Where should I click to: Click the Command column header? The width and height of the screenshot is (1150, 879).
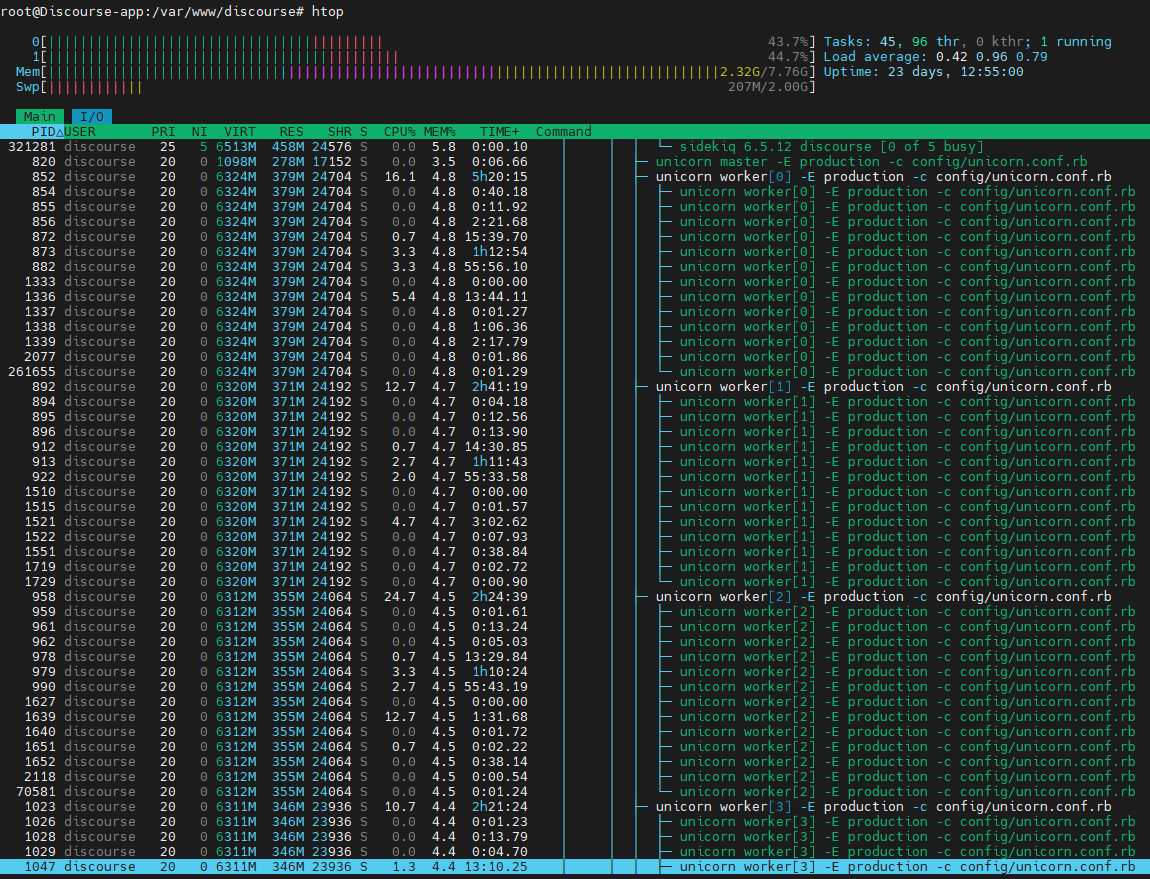[x=563, y=132]
